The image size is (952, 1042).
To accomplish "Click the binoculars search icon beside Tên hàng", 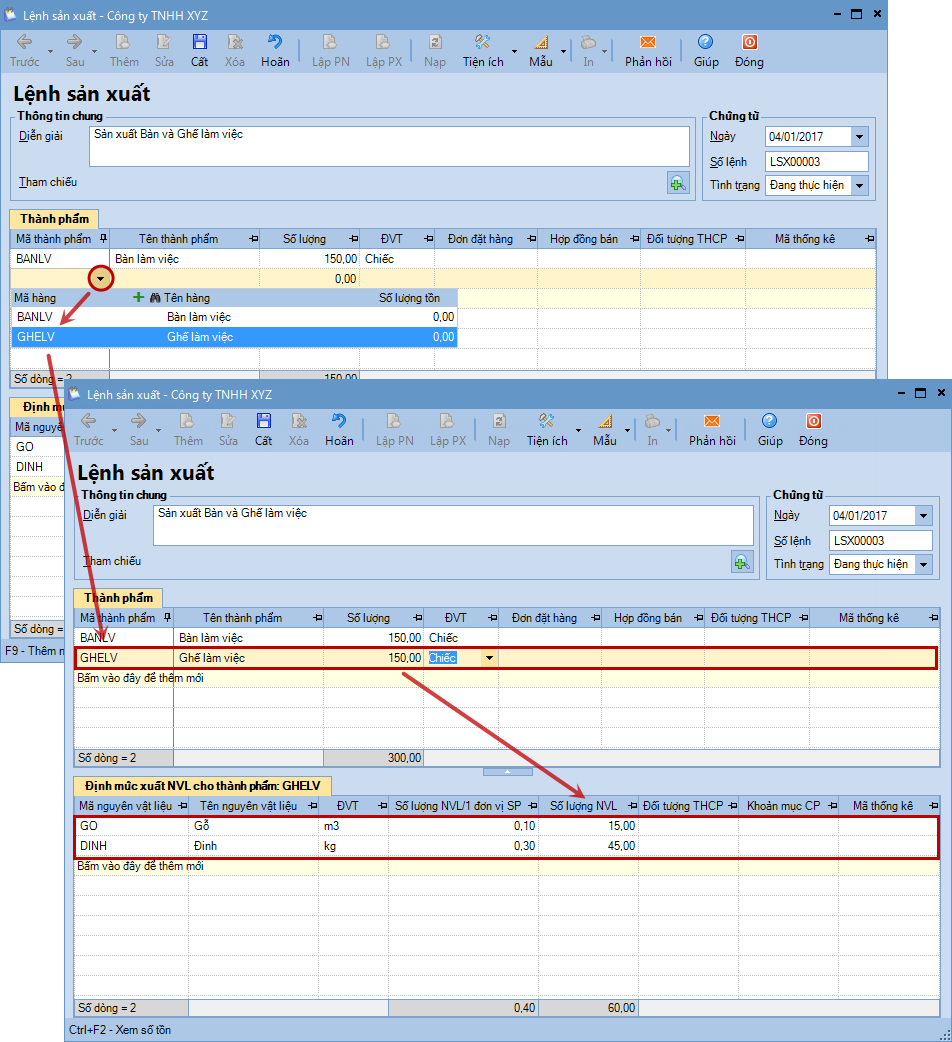I will point(155,297).
